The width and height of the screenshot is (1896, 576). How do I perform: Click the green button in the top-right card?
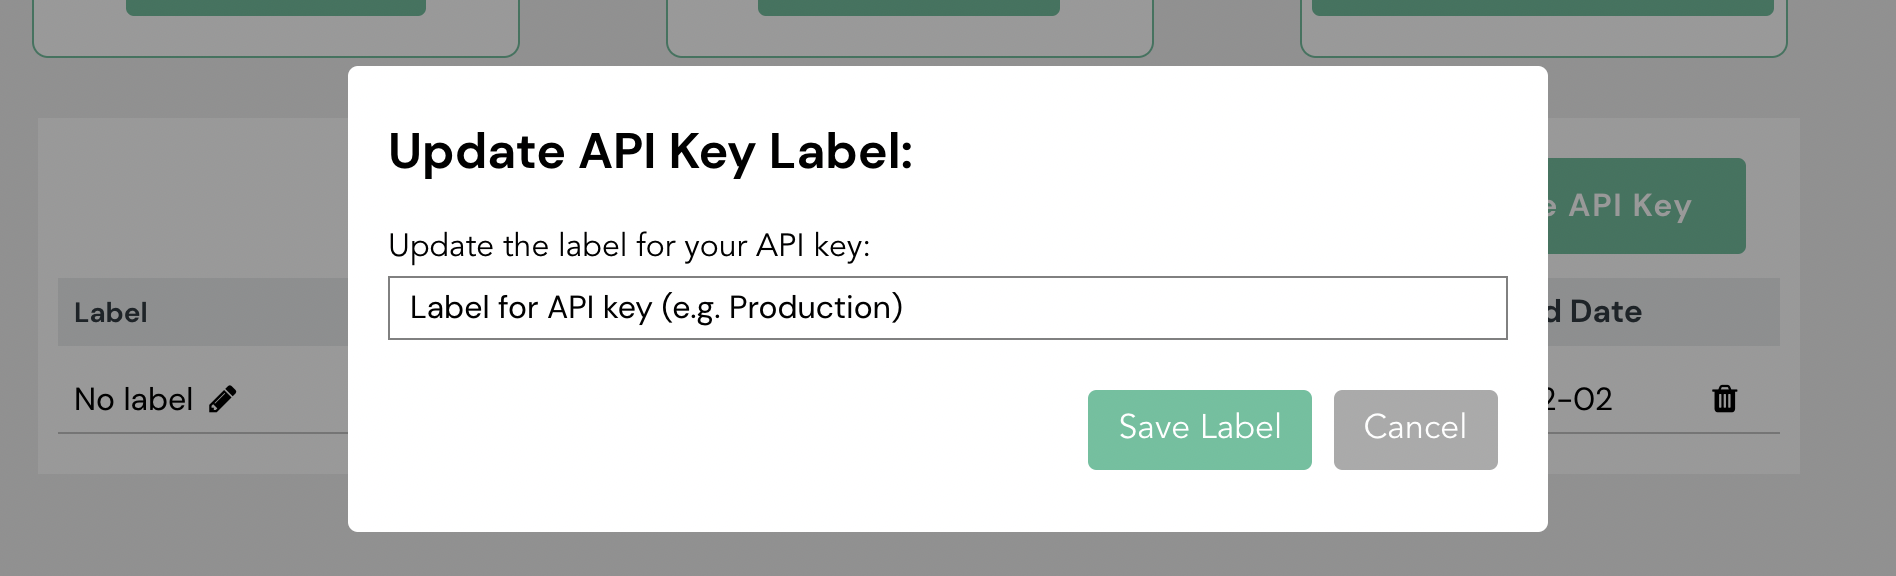(x=1543, y=7)
